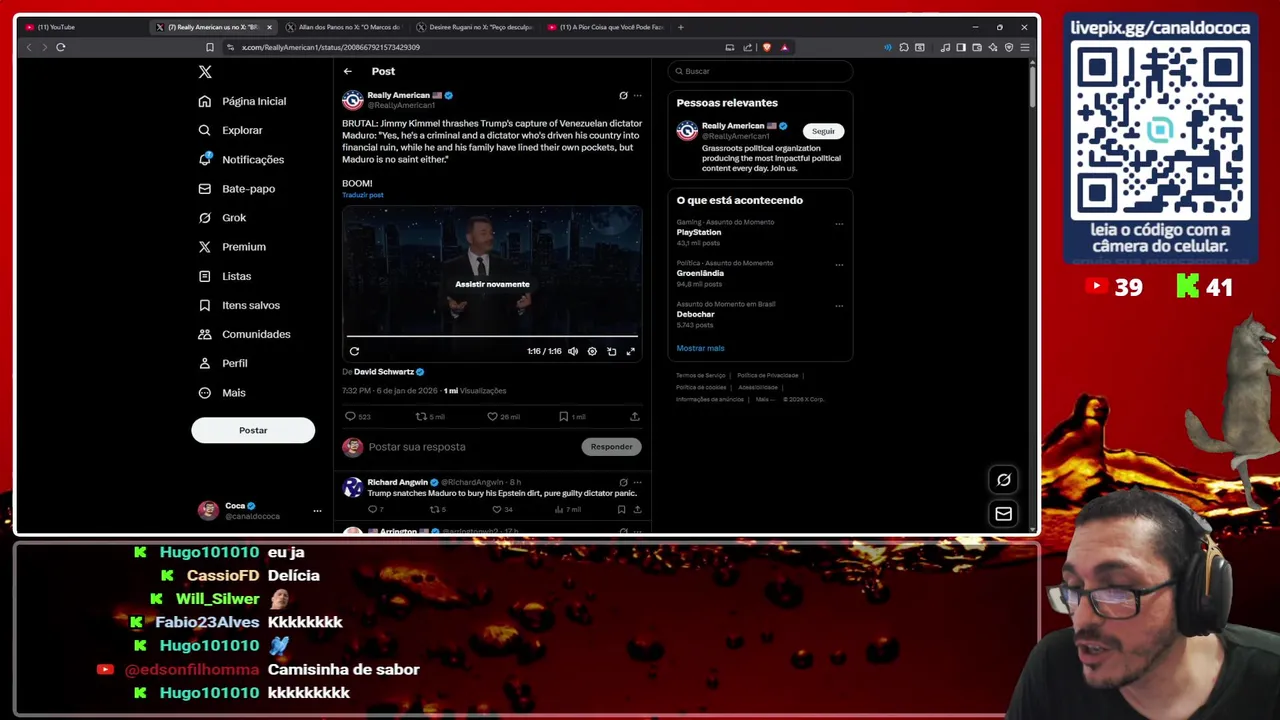This screenshot has width=1280, height=720.
Task: Expand the video to fullscreen
Action: pyautogui.click(x=630, y=351)
